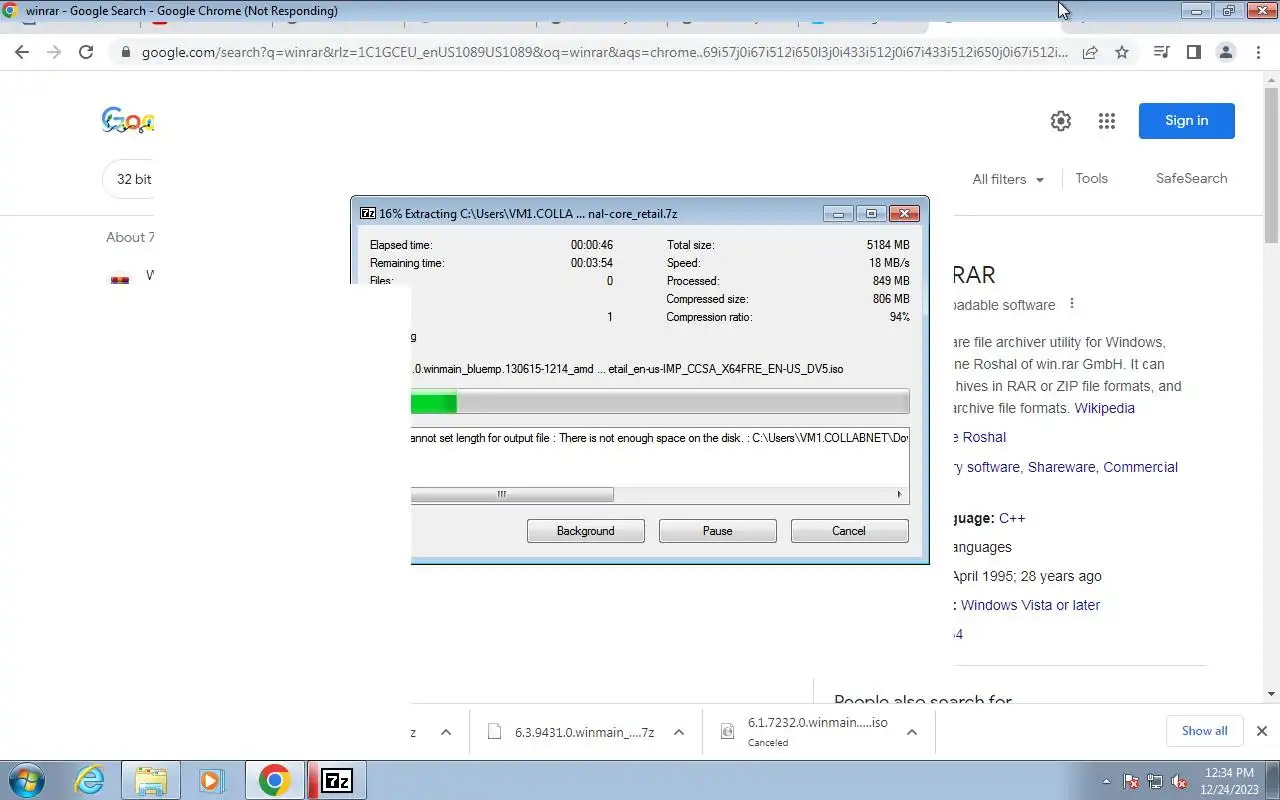The height and width of the screenshot is (800, 1280).
Task: Open the Google apps grid
Action: point(1106,121)
